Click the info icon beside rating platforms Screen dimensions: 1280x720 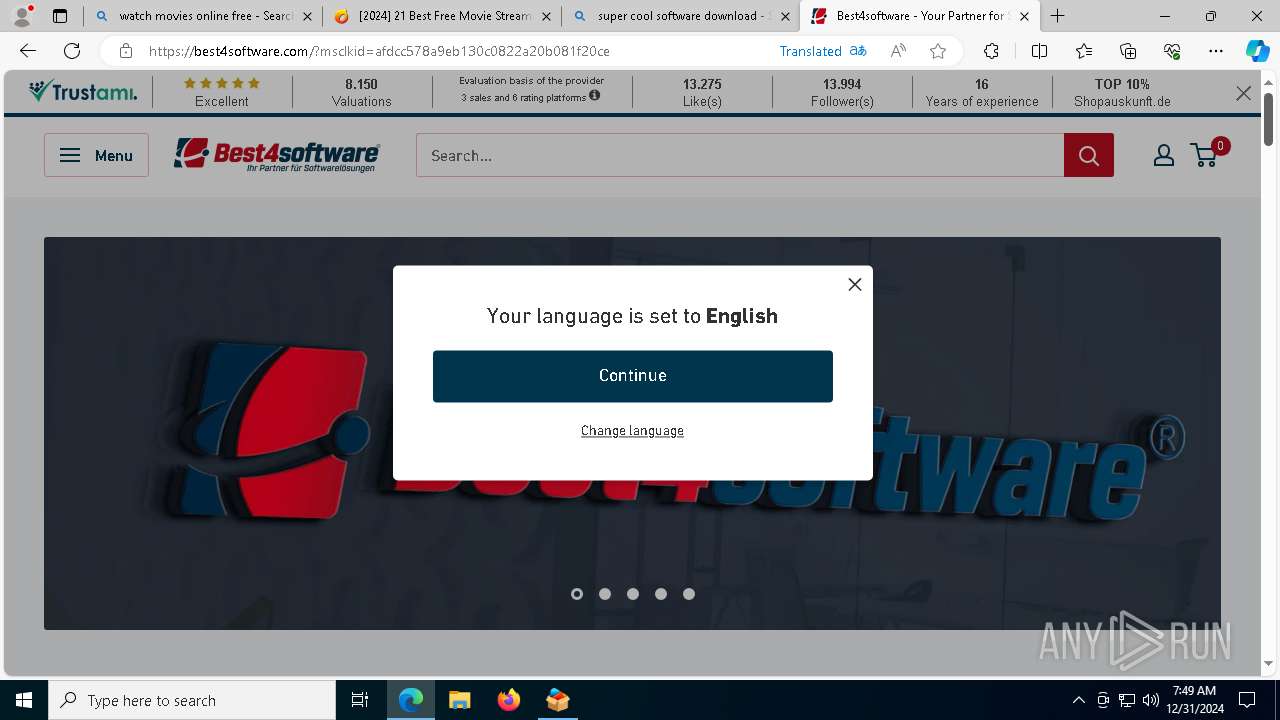pyautogui.click(x=595, y=96)
